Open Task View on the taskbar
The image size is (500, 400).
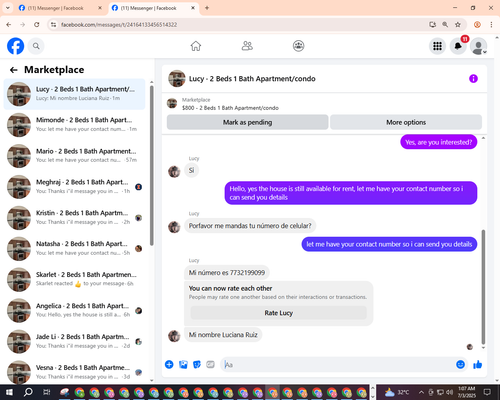[x=47, y=392]
